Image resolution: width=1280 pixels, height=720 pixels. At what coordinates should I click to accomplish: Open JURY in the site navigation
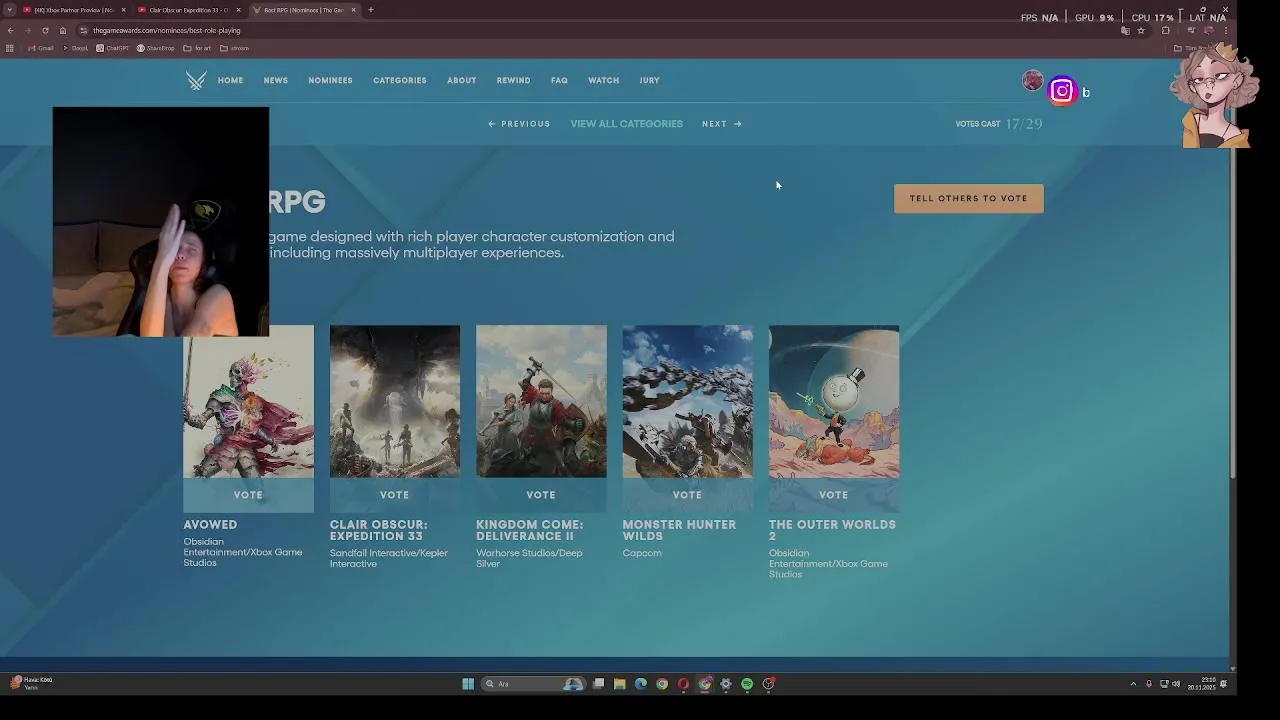point(649,81)
